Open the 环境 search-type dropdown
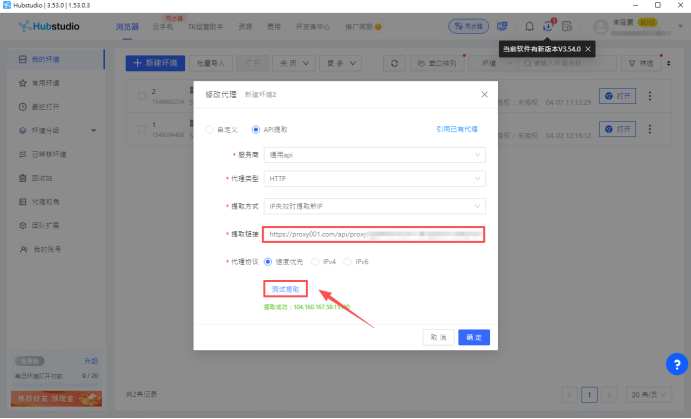 tap(494, 63)
